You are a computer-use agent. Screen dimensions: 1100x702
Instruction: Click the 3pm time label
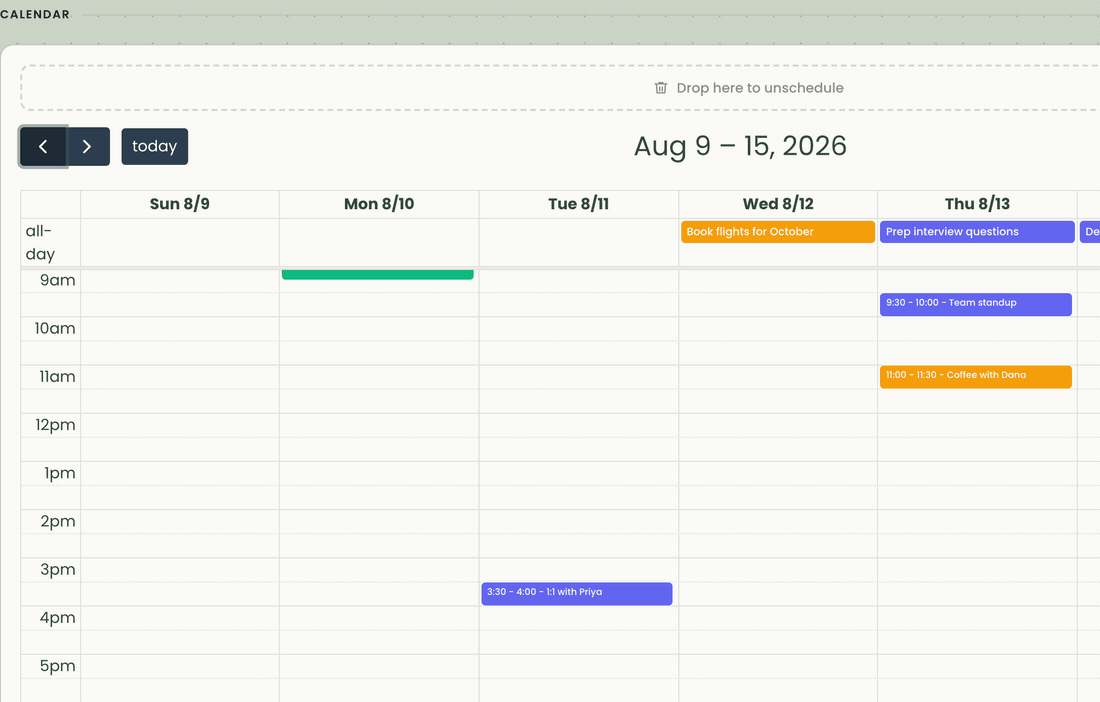pyautogui.click(x=58, y=569)
